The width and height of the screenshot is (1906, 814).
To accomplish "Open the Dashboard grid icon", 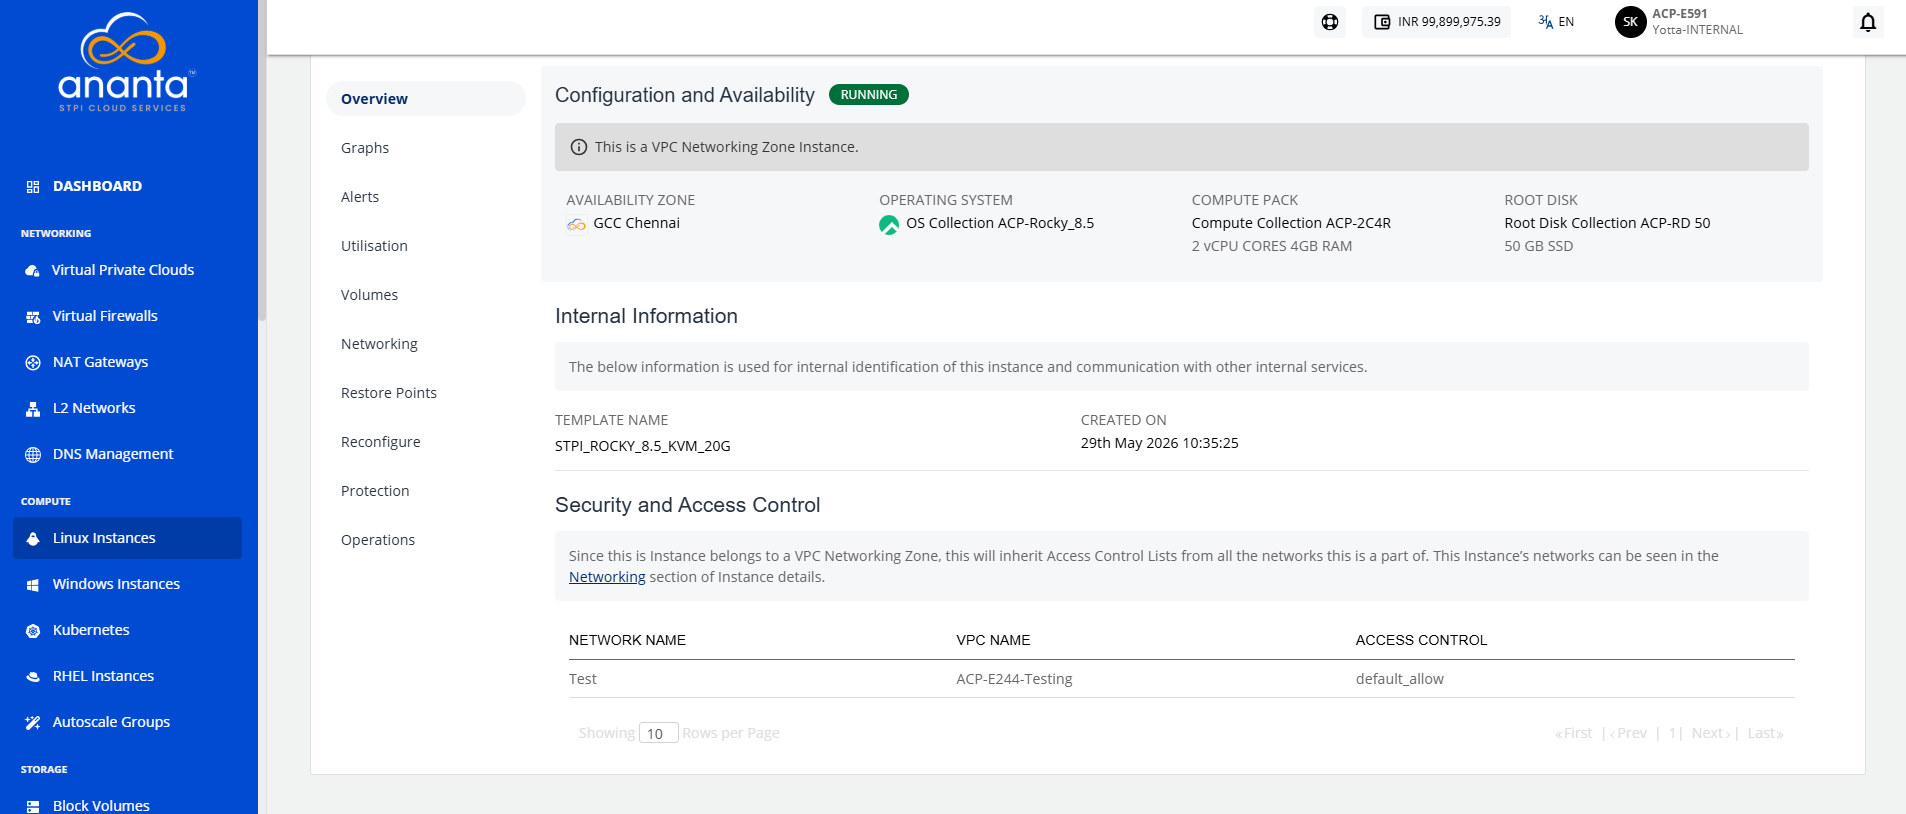I will tap(33, 187).
